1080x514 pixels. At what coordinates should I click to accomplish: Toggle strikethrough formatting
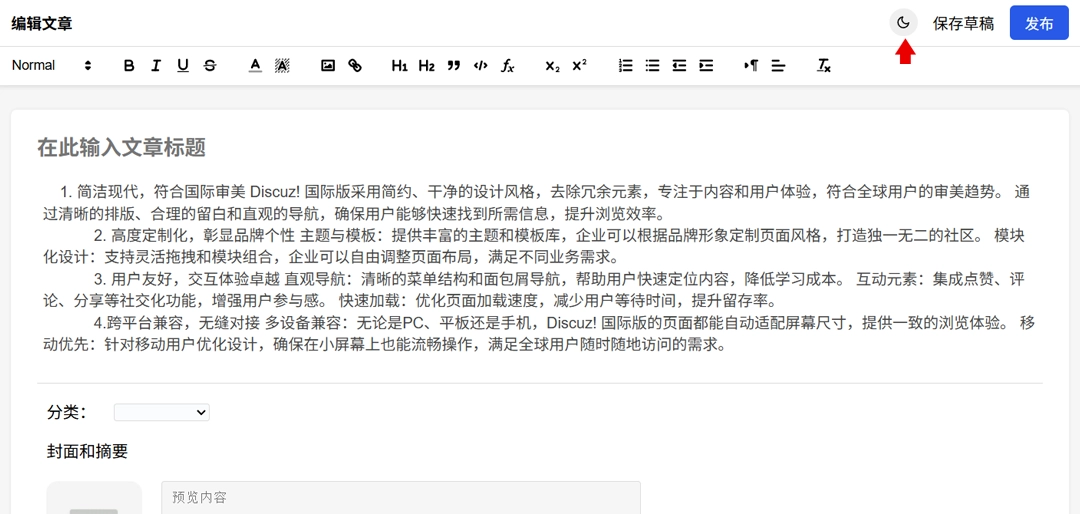coord(210,65)
